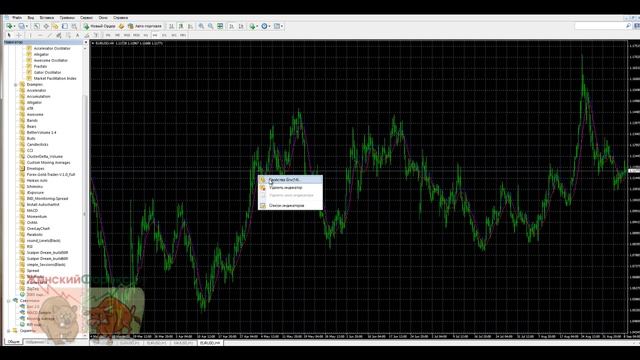Select Fractals indicator in Navigator
Viewport: 640px width, 360px height.
tap(40, 66)
